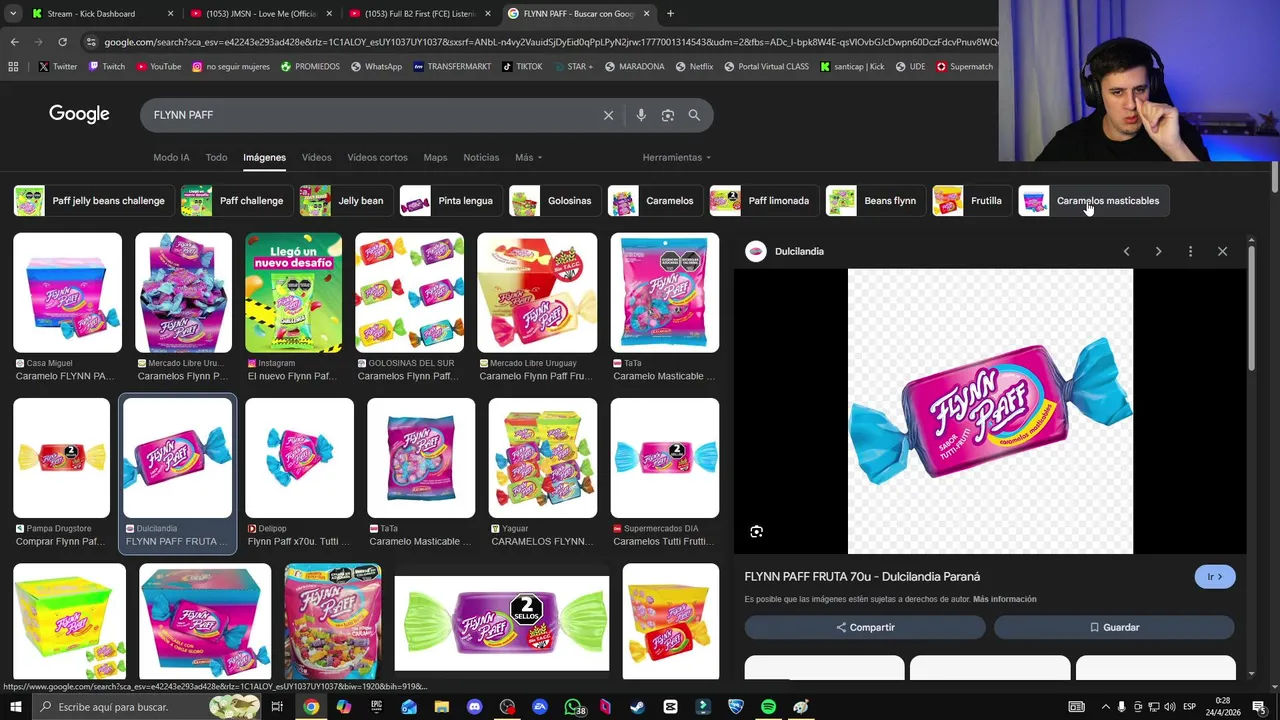Filter by Pinta lengua chip
The height and width of the screenshot is (720, 1280).
(x=449, y=201)
